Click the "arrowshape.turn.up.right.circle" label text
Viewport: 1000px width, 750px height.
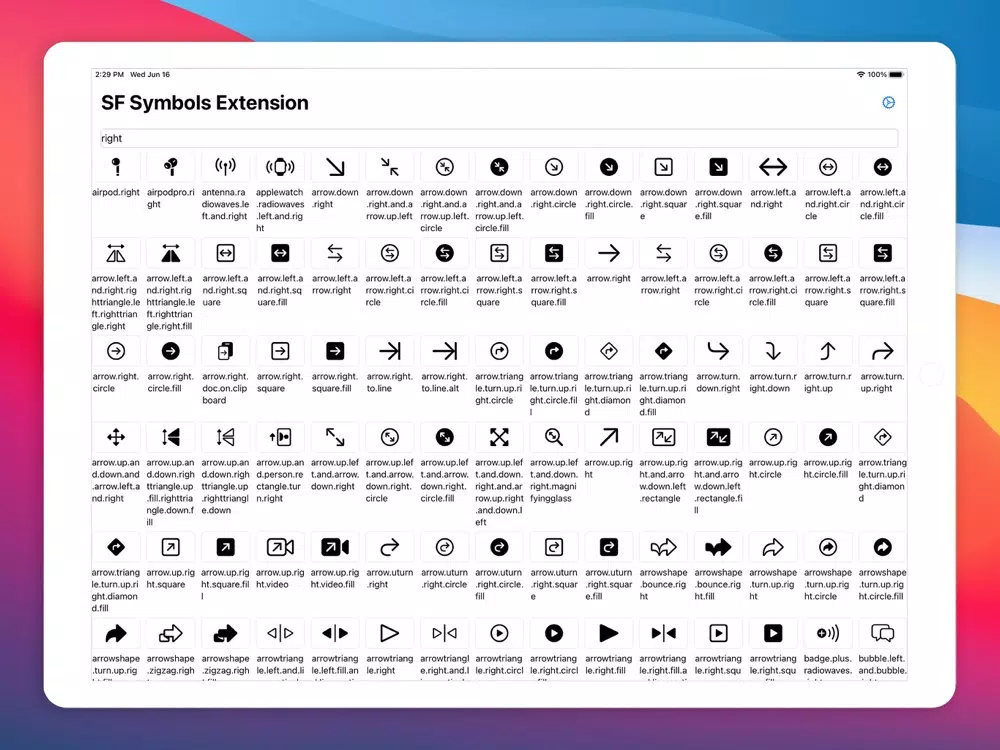[828, 584]
